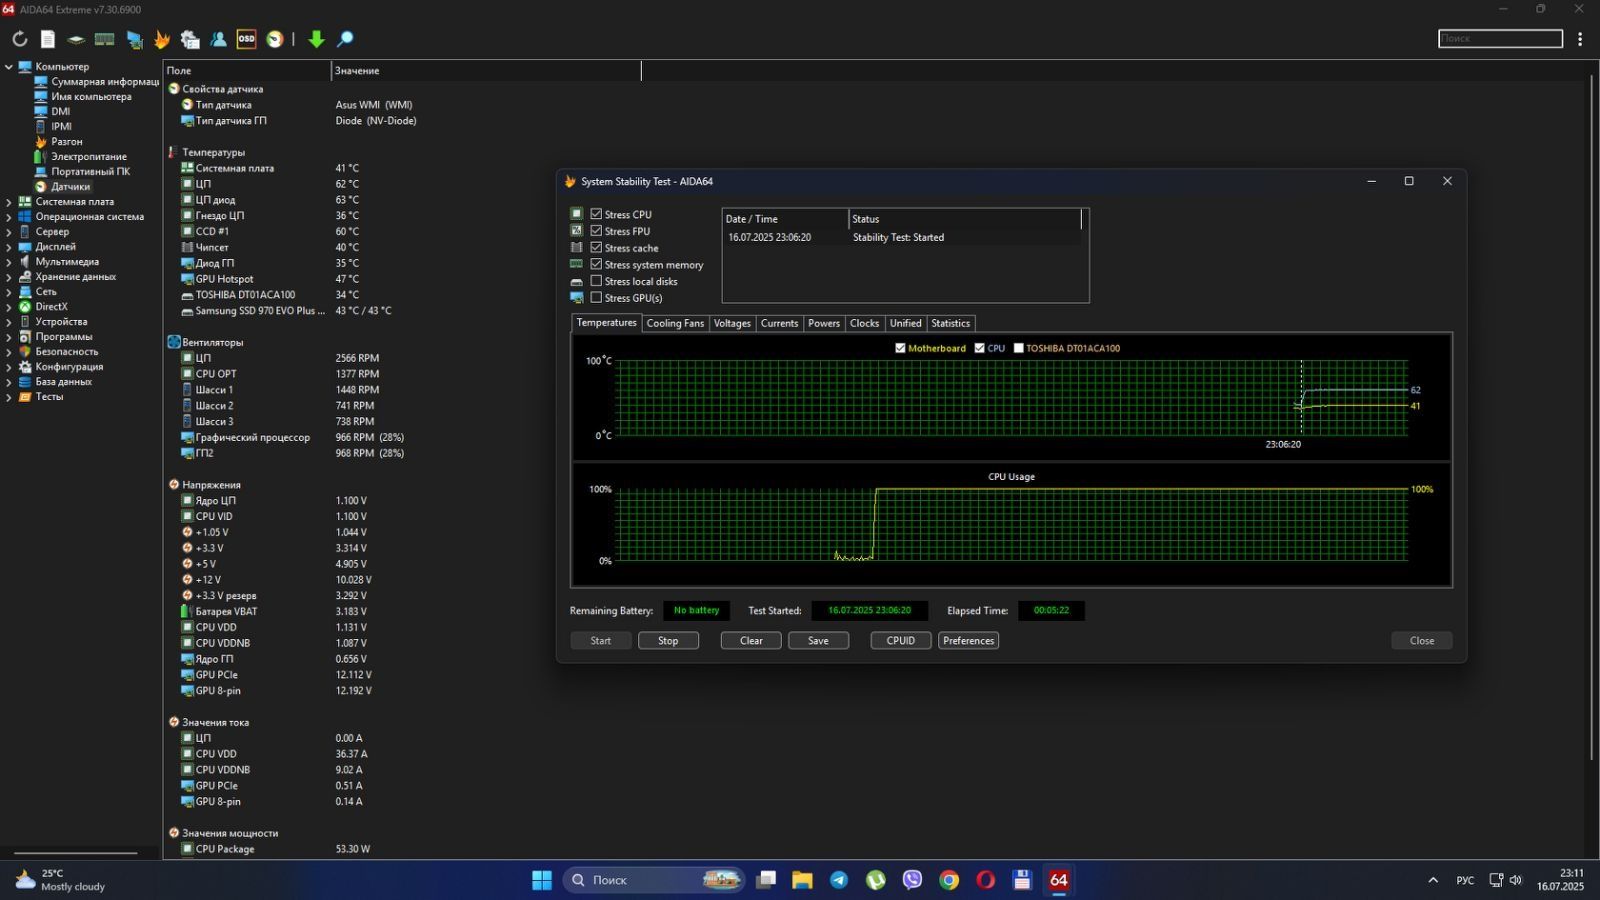Toggle the OSD panel toolbar icon

tap(246, 39)
